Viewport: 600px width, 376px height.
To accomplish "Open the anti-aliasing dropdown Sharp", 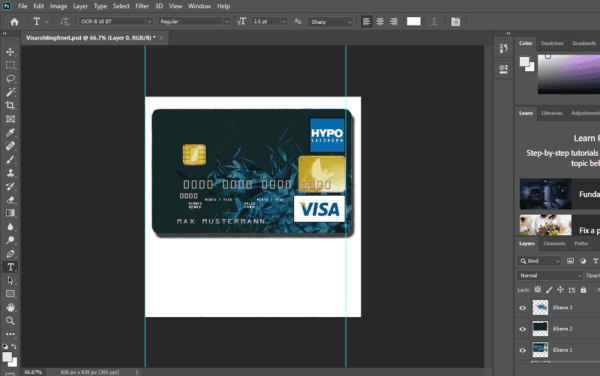I will pyautogui.click(x=330, y=22).
